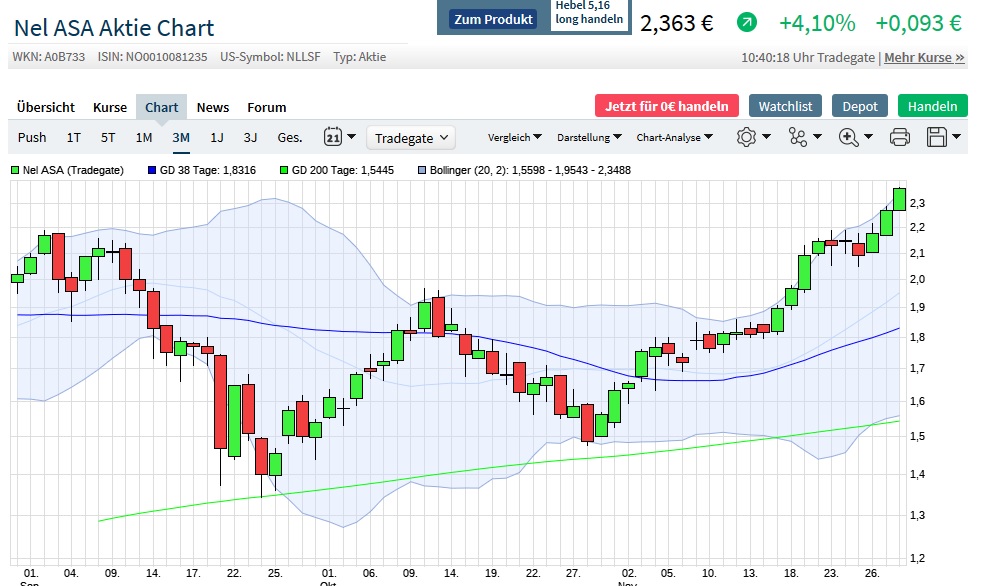The height and width of the screenshot is (586, 983).
Task: Click the Bollinger legend swatch
Action: click(x=422, y=170)
